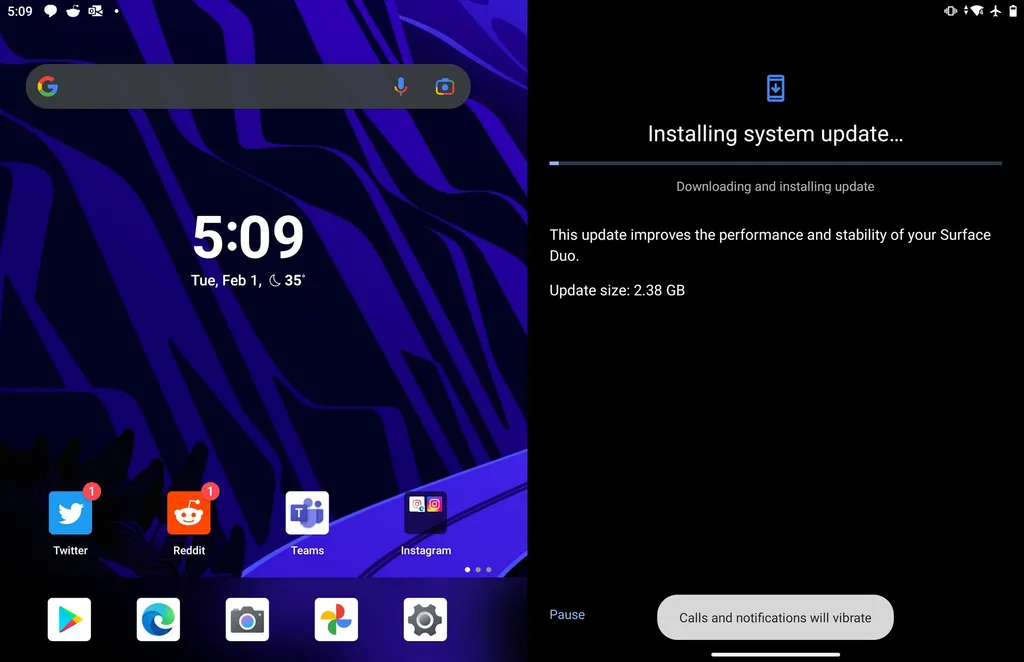
Task: Tap the update download progress bar
Action: tap(775, 163)
